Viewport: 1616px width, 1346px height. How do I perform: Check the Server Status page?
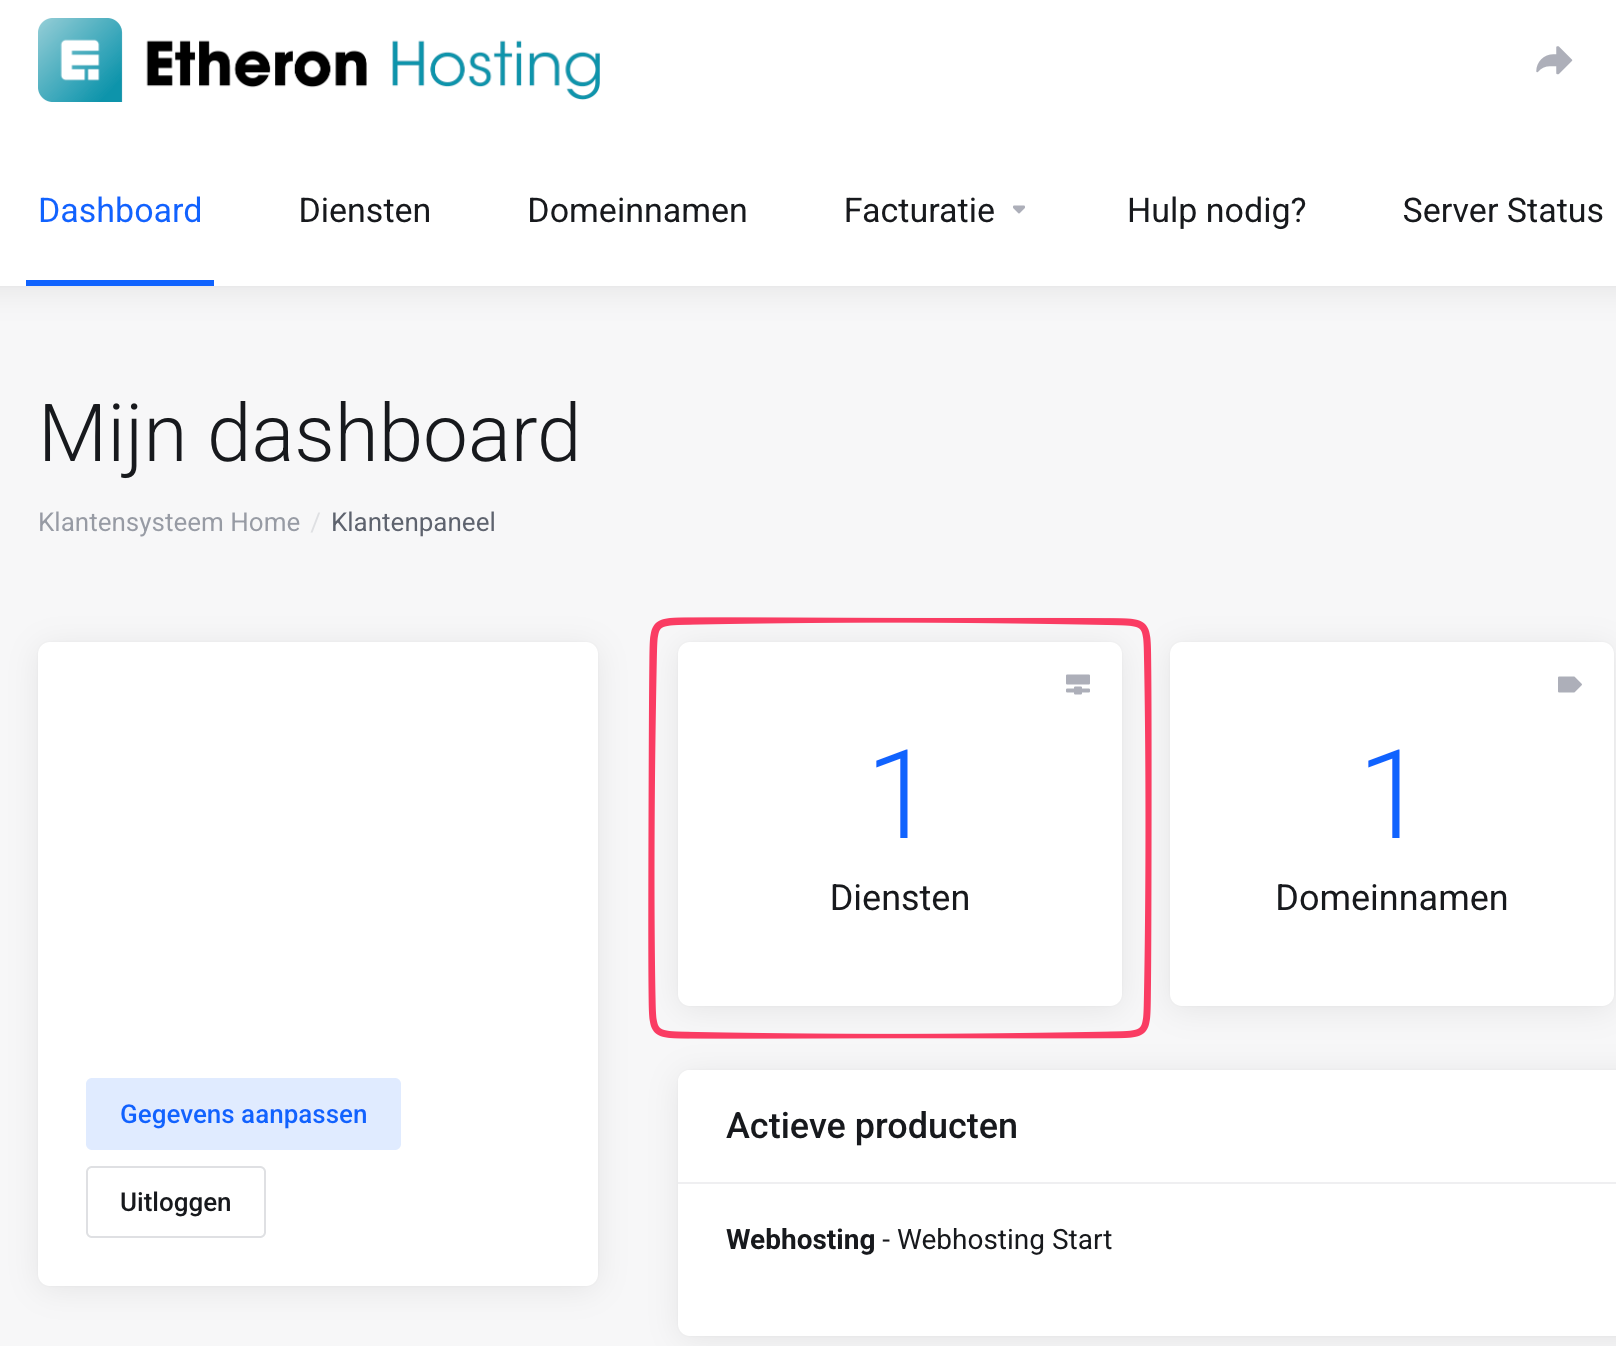pyautogui.click(x=1502, y=210)
